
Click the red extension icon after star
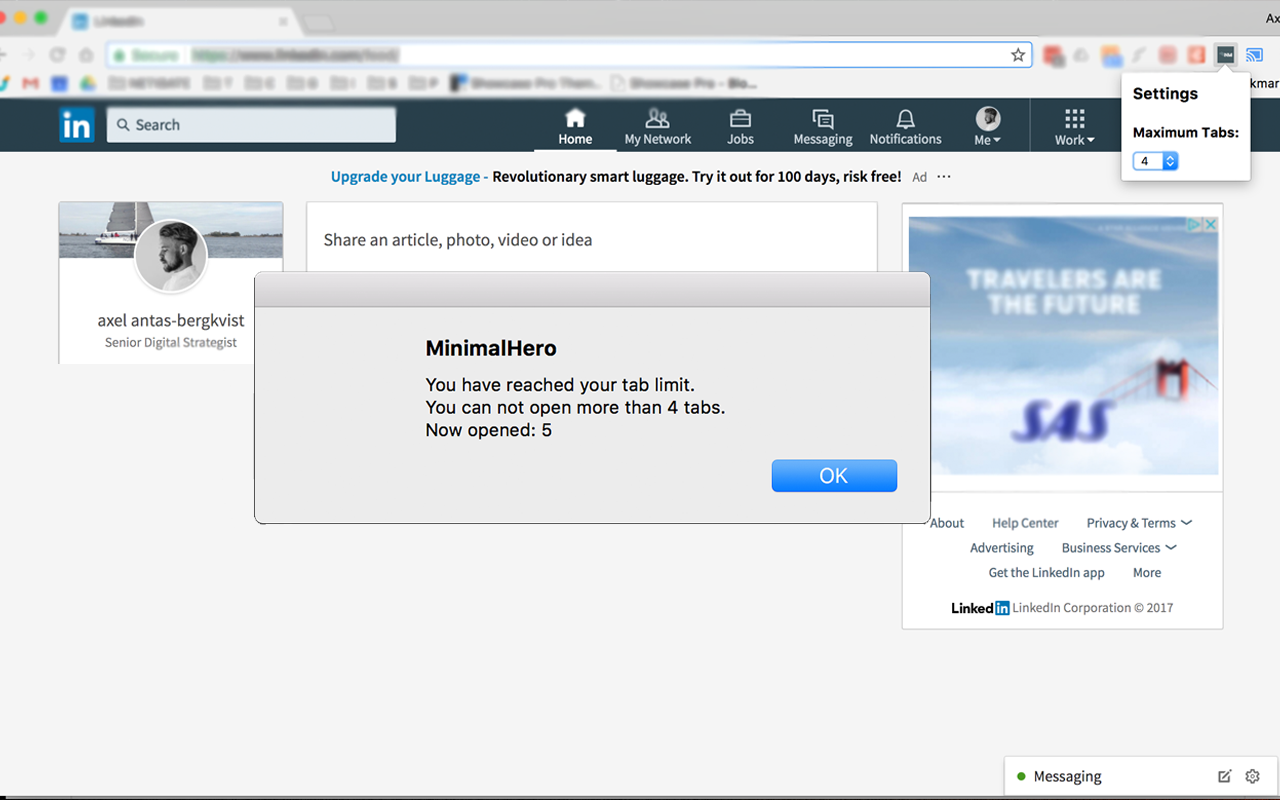1053,55
